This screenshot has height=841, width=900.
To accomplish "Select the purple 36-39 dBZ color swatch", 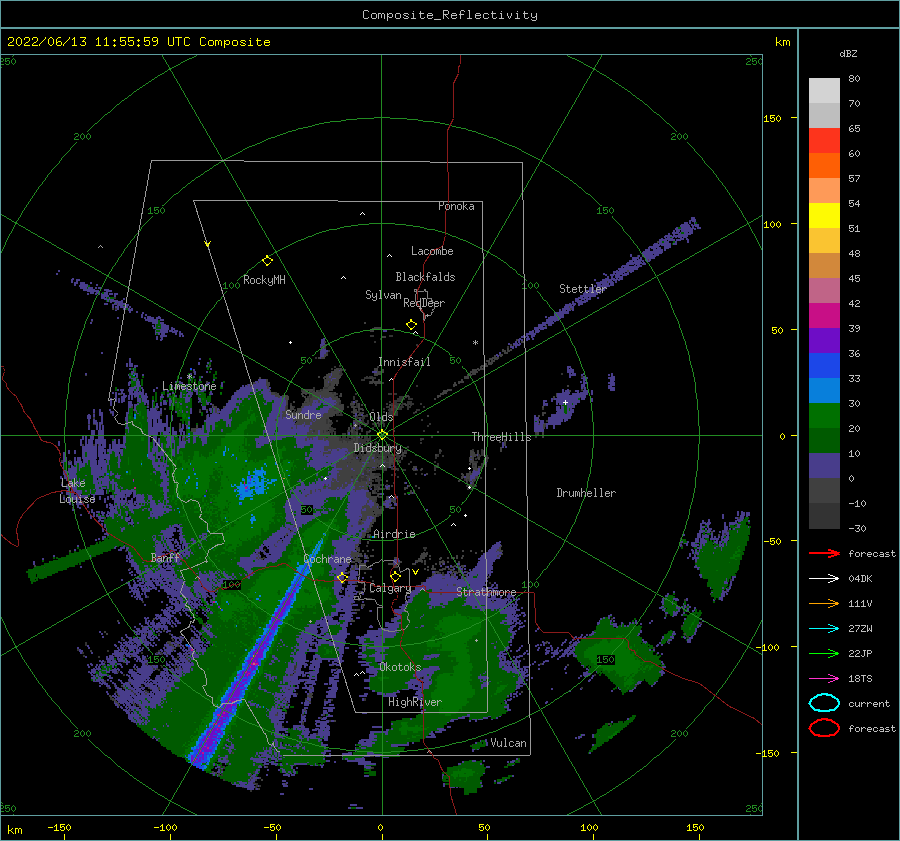I will (x=824, y=340).
